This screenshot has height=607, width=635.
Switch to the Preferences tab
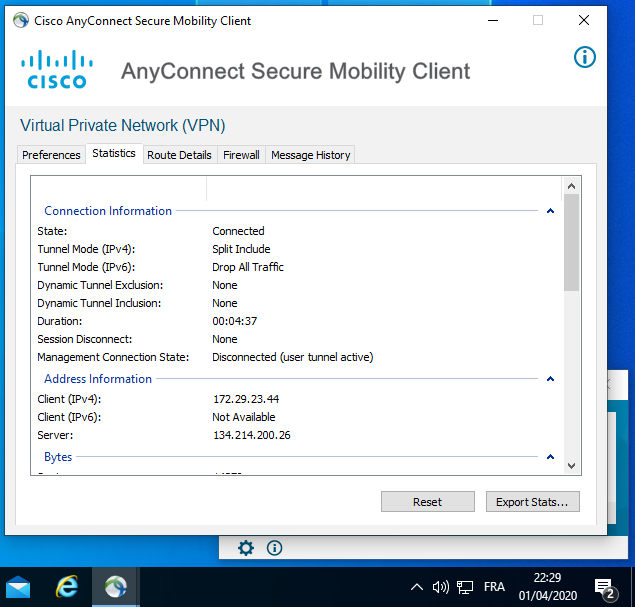(x=51, y=155)
